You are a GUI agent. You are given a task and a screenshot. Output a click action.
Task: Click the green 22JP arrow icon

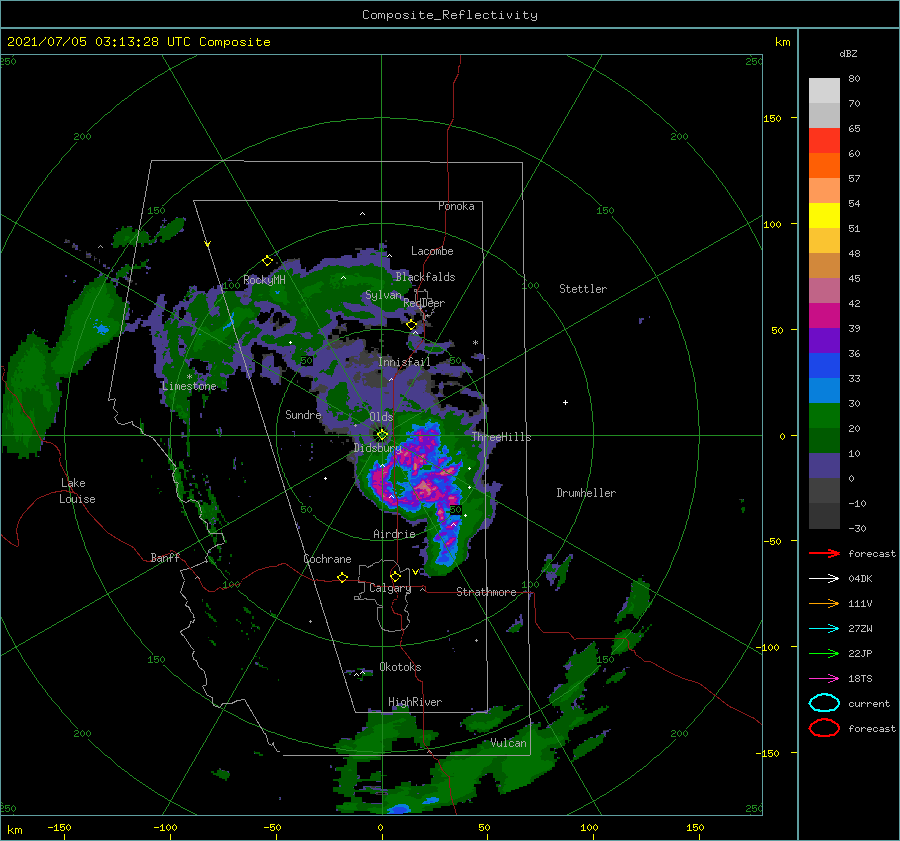824,653
